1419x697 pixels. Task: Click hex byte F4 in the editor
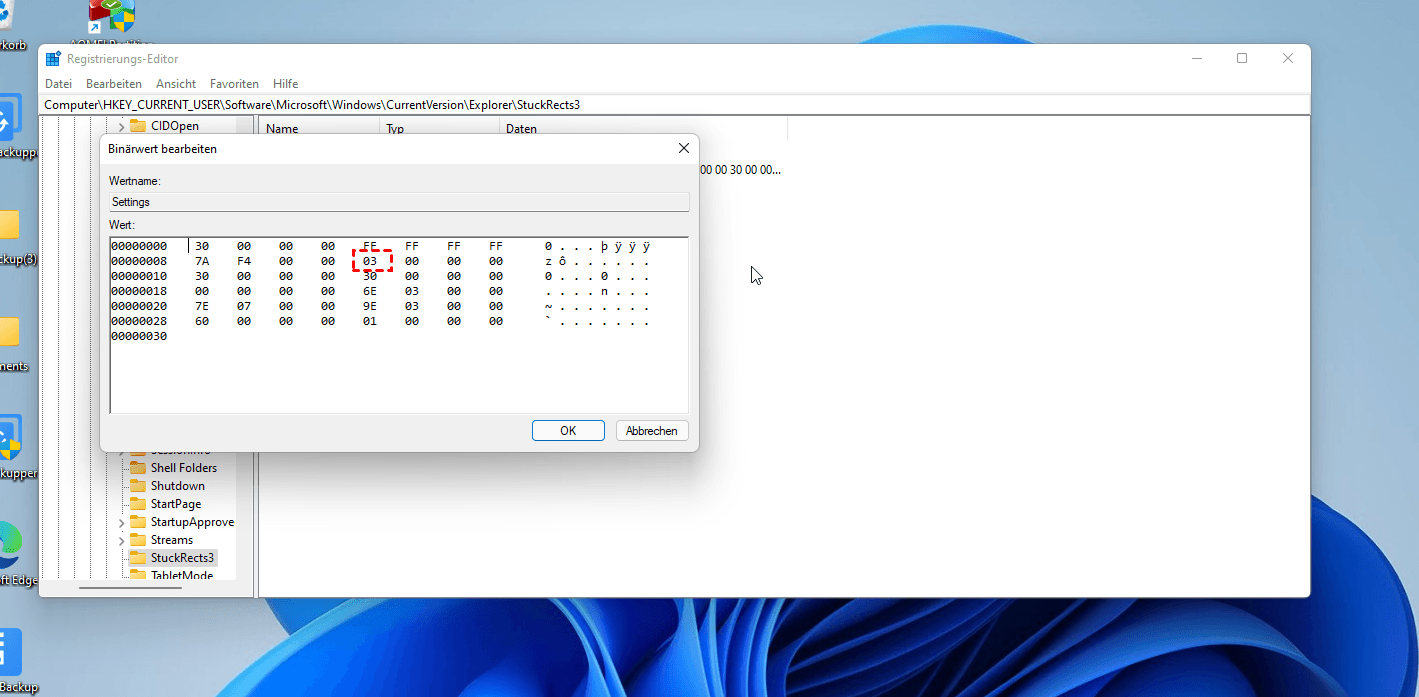[x=244, y=261]
